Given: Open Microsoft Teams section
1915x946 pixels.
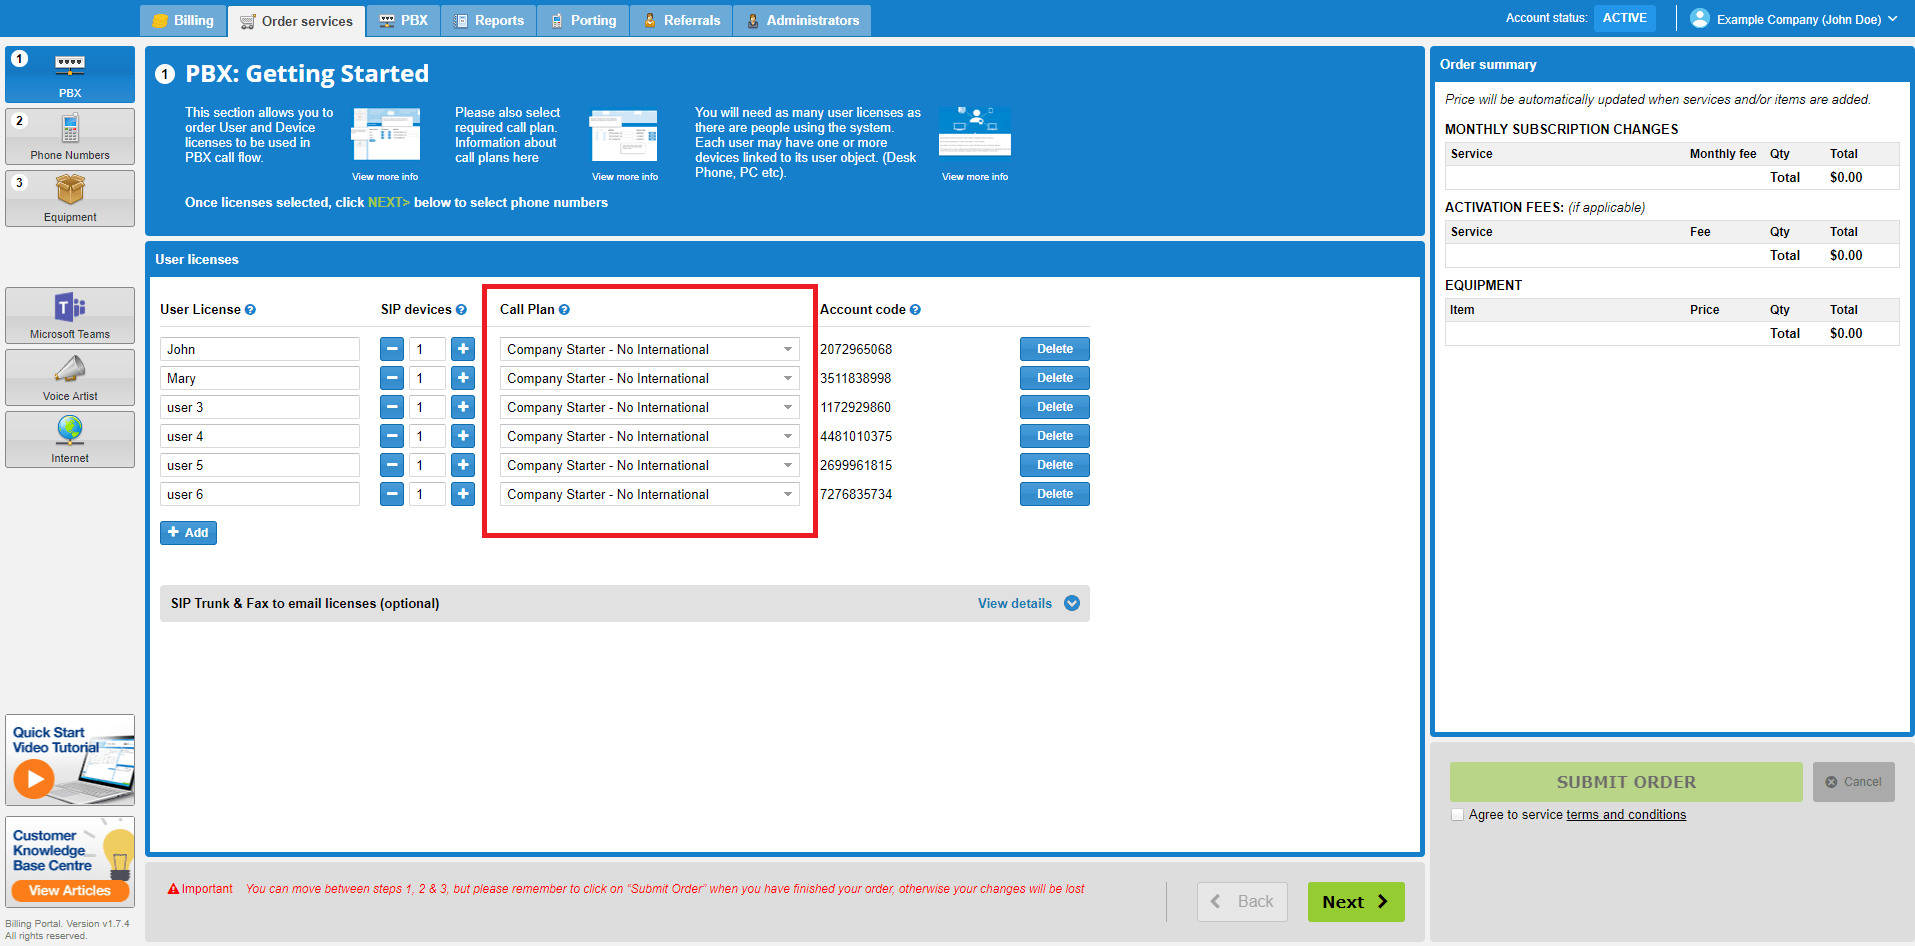Looking at the screenshot, I should 70,315.
